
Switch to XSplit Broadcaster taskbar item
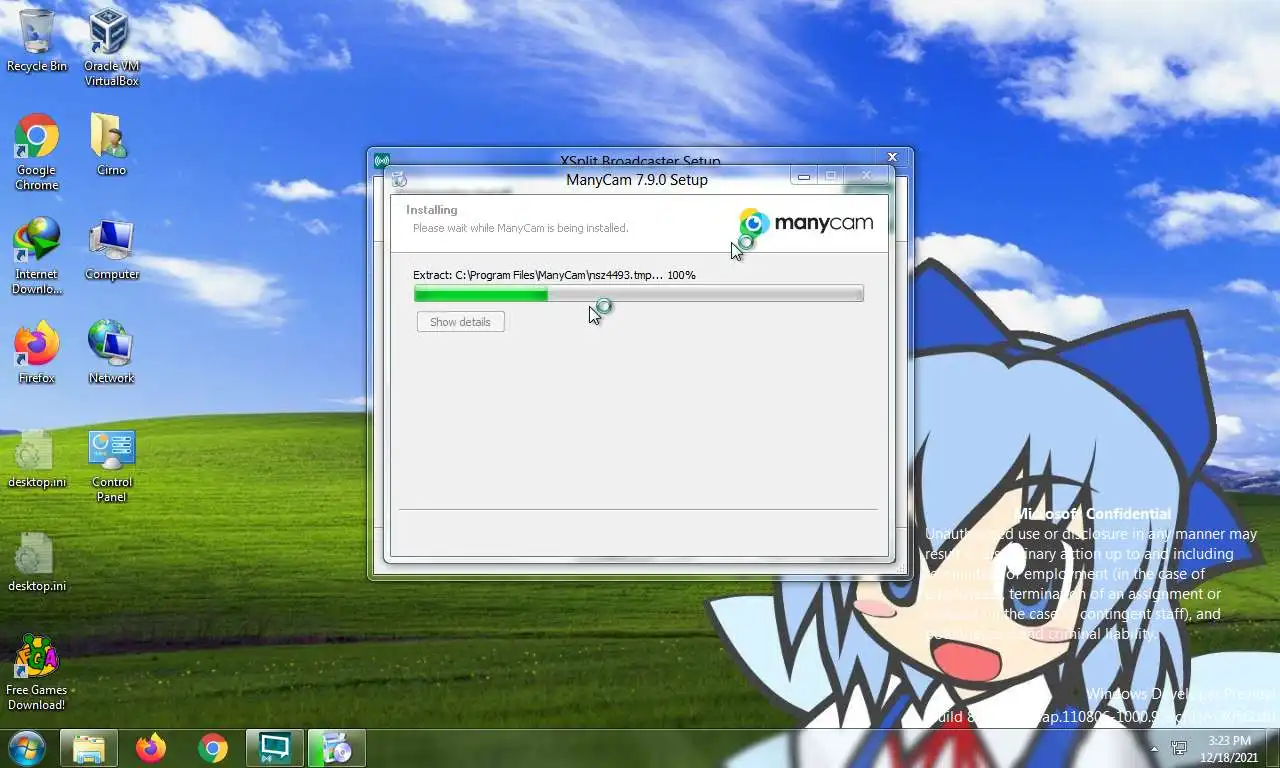coord(275,748)
